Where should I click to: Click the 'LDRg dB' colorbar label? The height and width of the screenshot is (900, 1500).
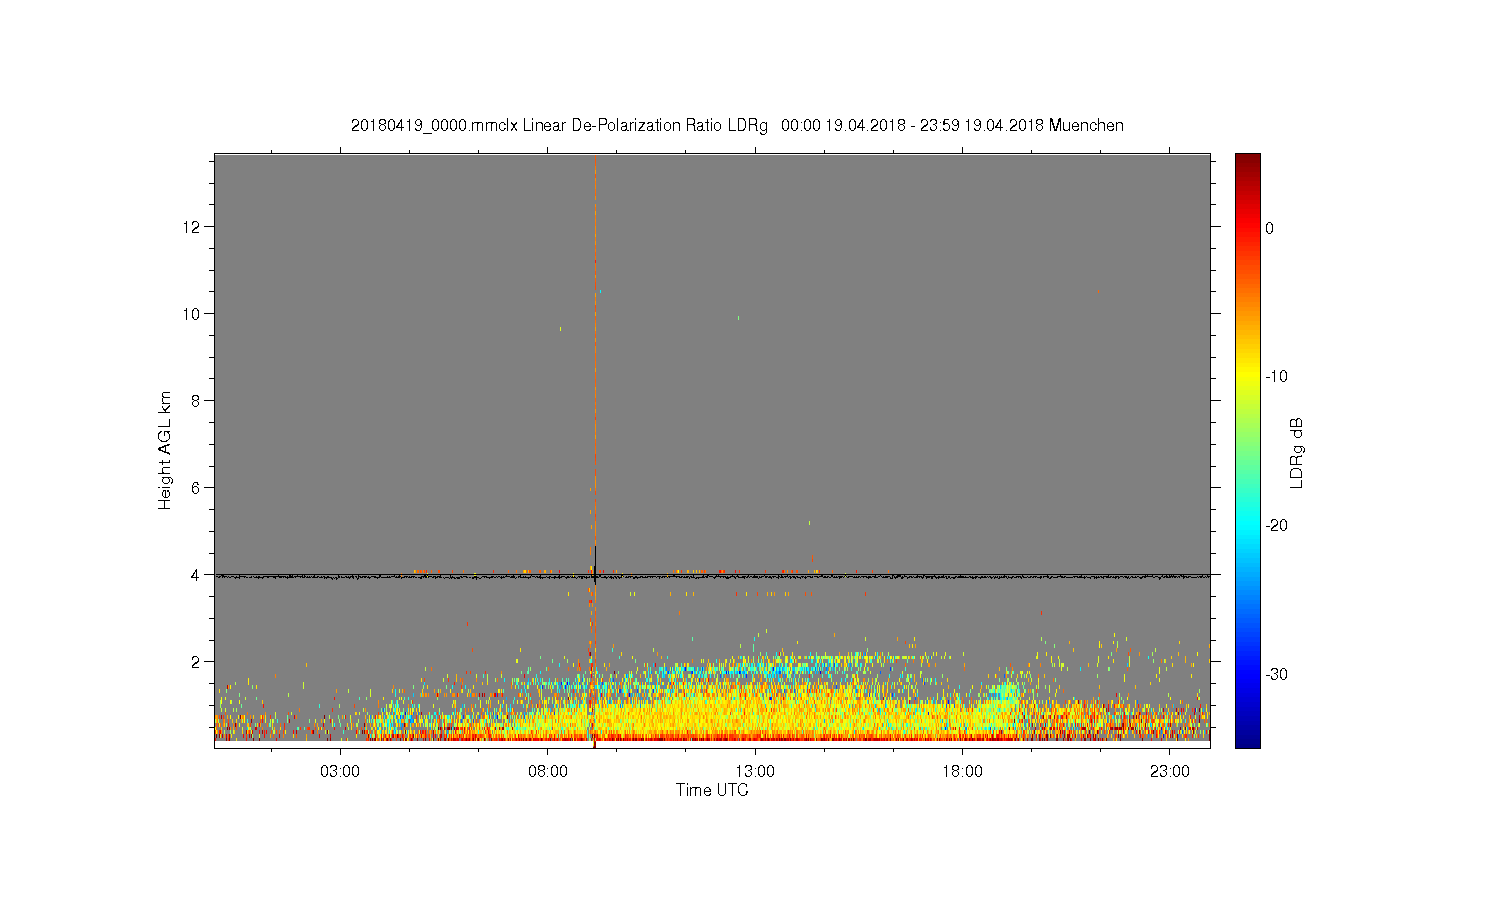click(1296, 452)
